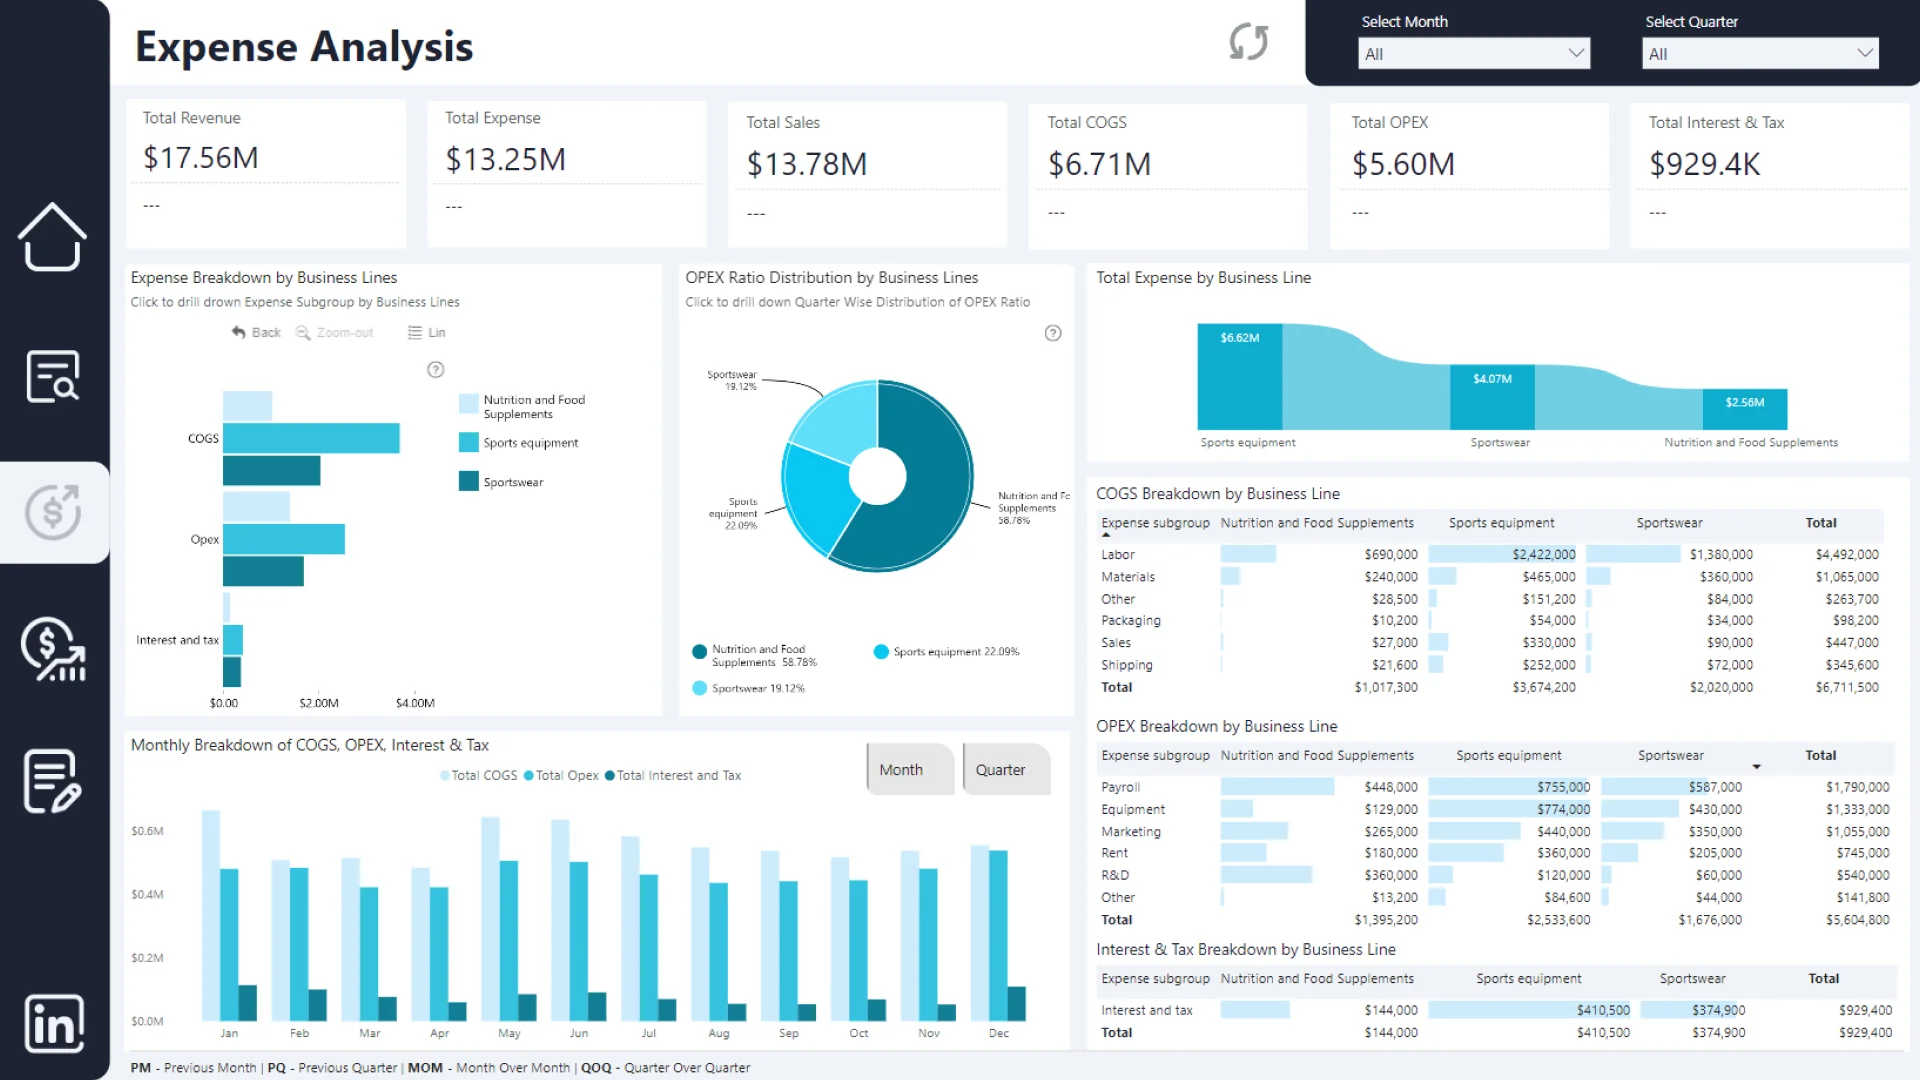Toggle donut legend Nutrition and Food Supplements 58.78%
Viewport: 1920px width, 1080px height.
755,655
